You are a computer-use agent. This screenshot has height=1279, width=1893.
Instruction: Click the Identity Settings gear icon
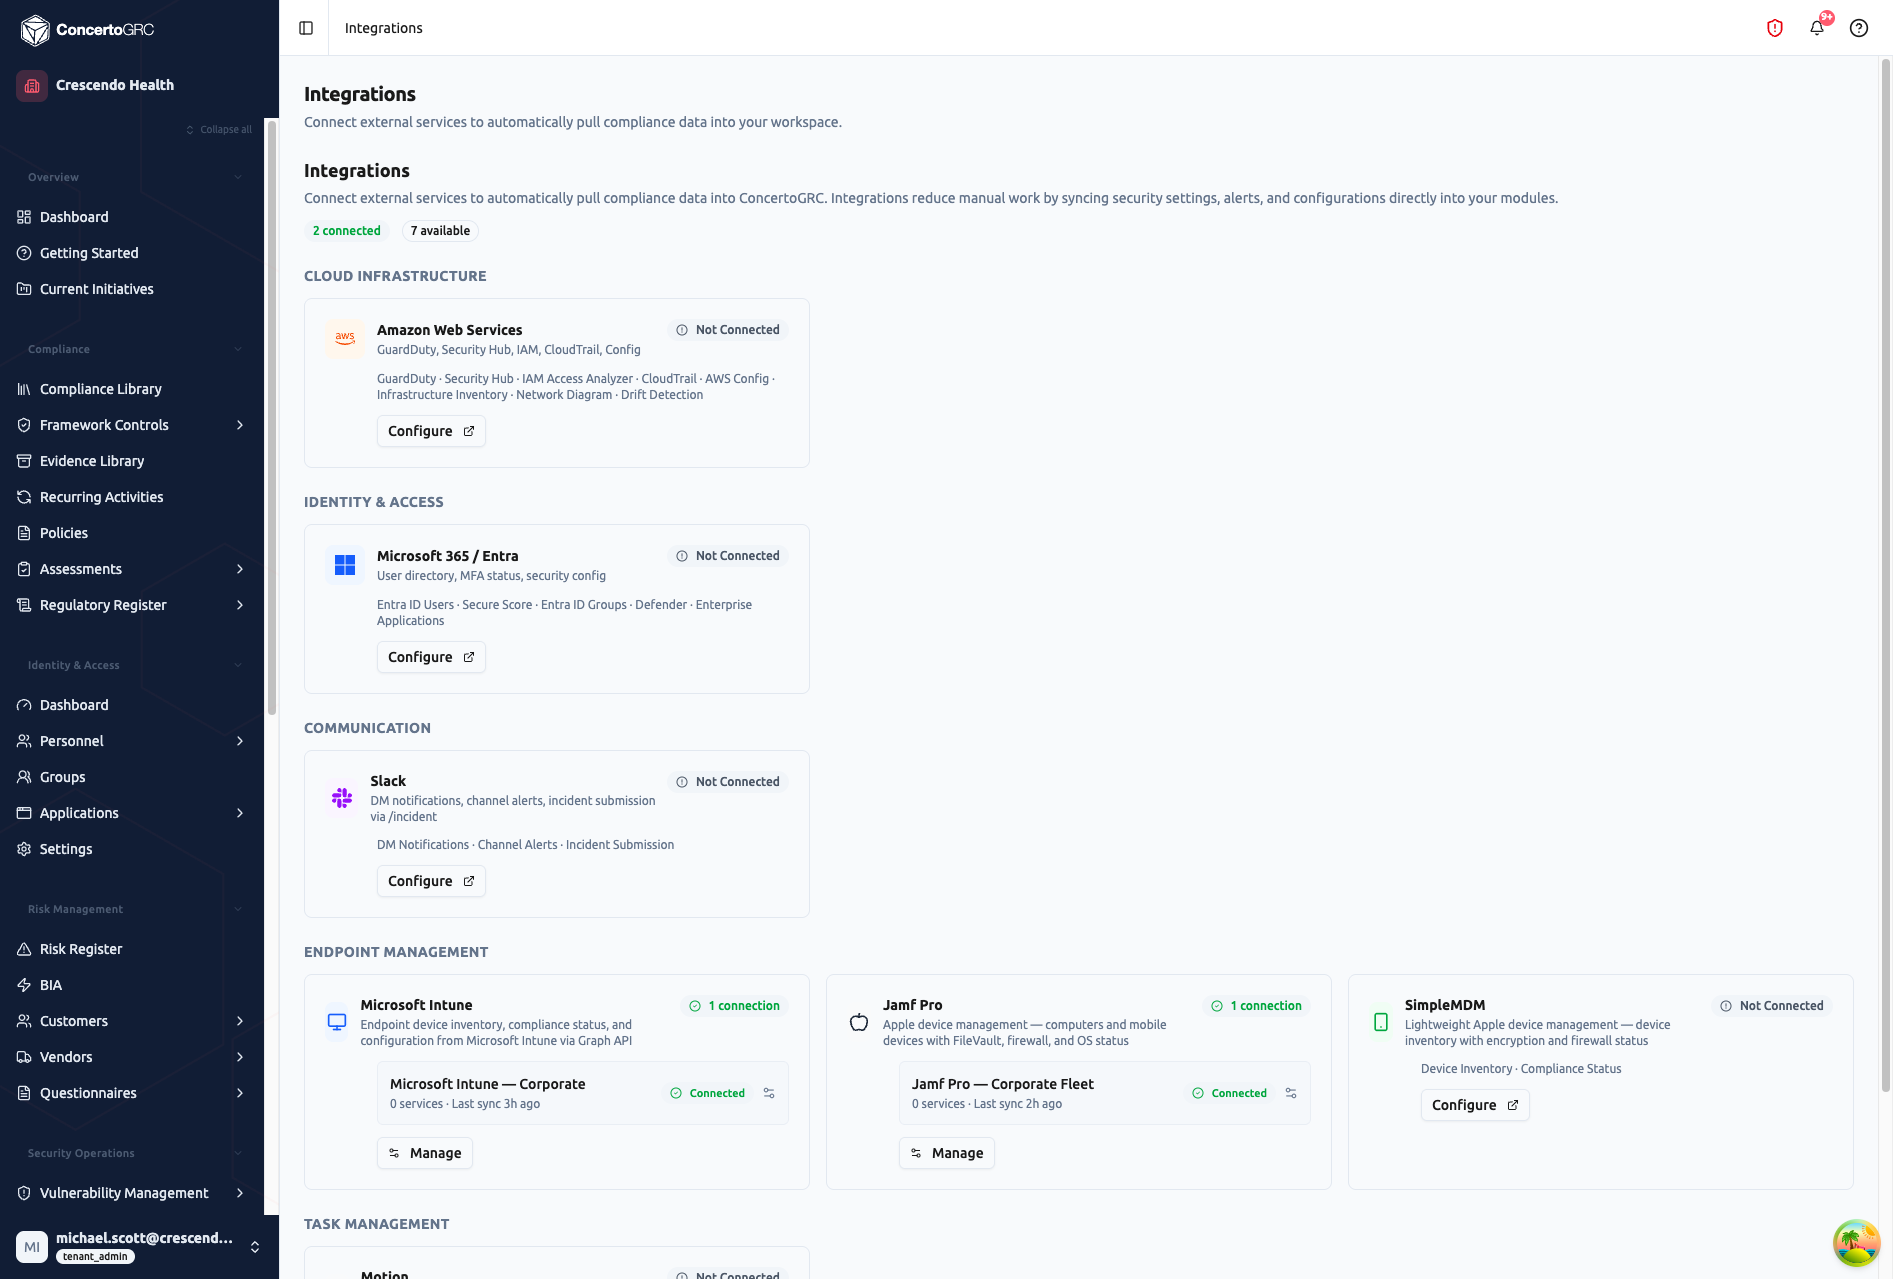(x=24, y=849)
